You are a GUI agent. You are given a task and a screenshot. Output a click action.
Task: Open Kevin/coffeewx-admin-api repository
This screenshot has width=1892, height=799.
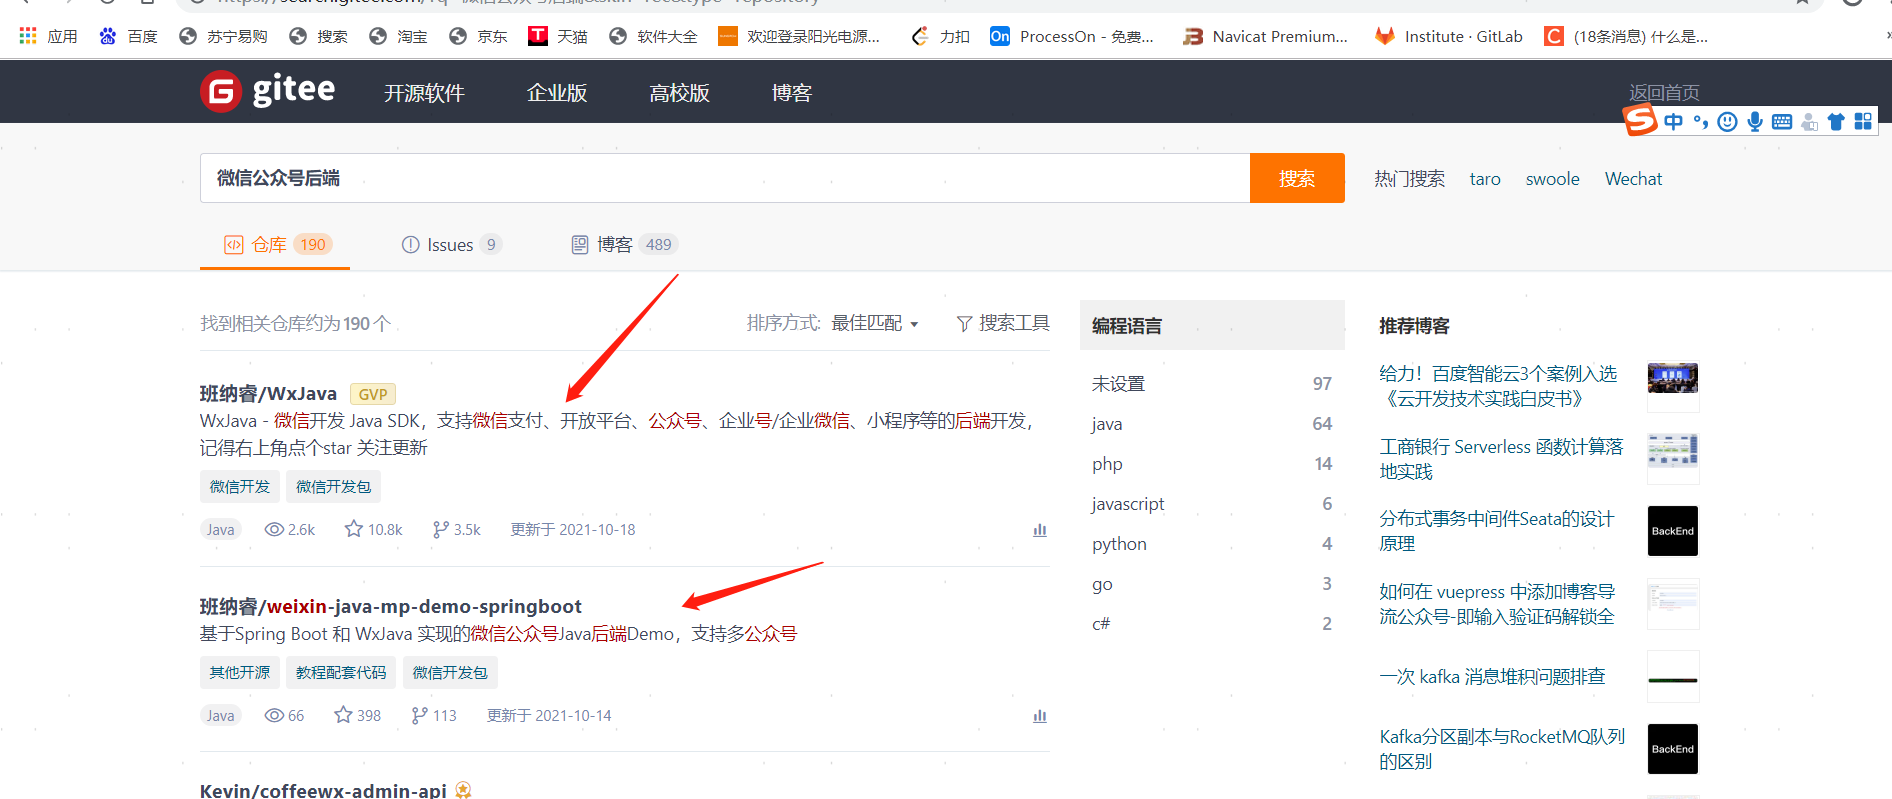tap(323, 790)
